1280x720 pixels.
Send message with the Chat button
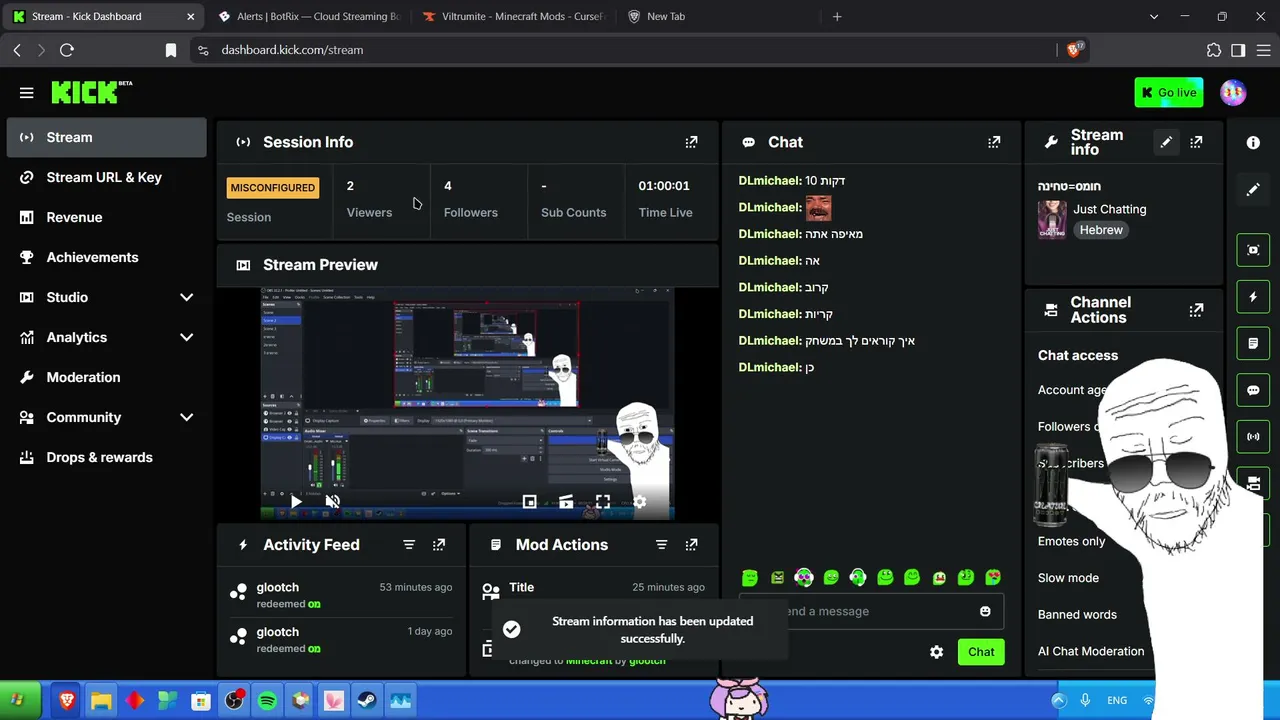[x=981, y=652]
